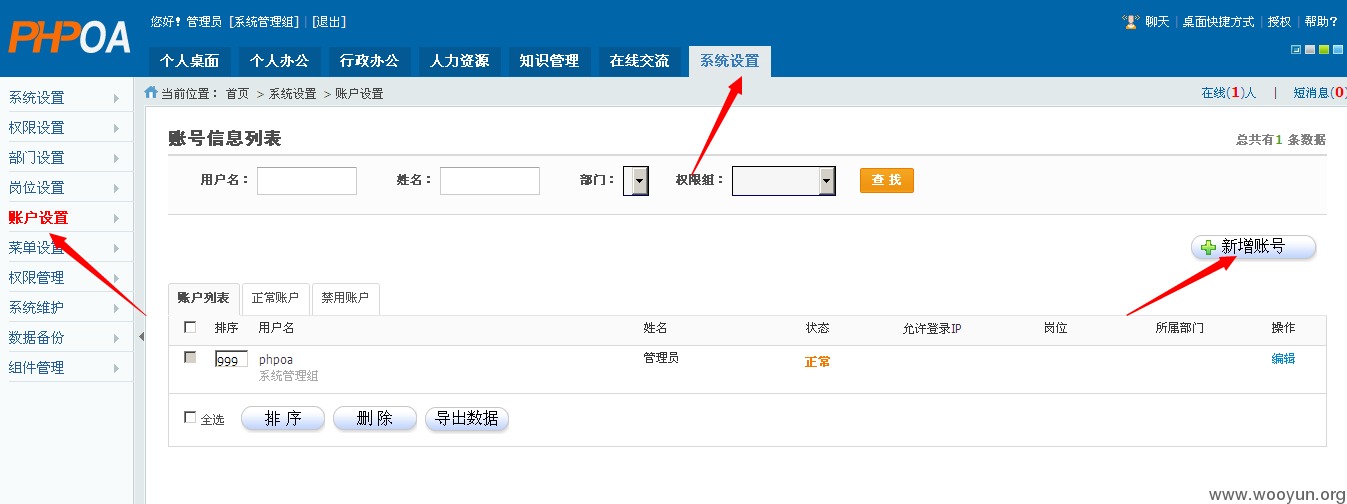Click the 编辑 link for phpoa
Screen dimensions: 1347x504
(x=1283, y=358)
